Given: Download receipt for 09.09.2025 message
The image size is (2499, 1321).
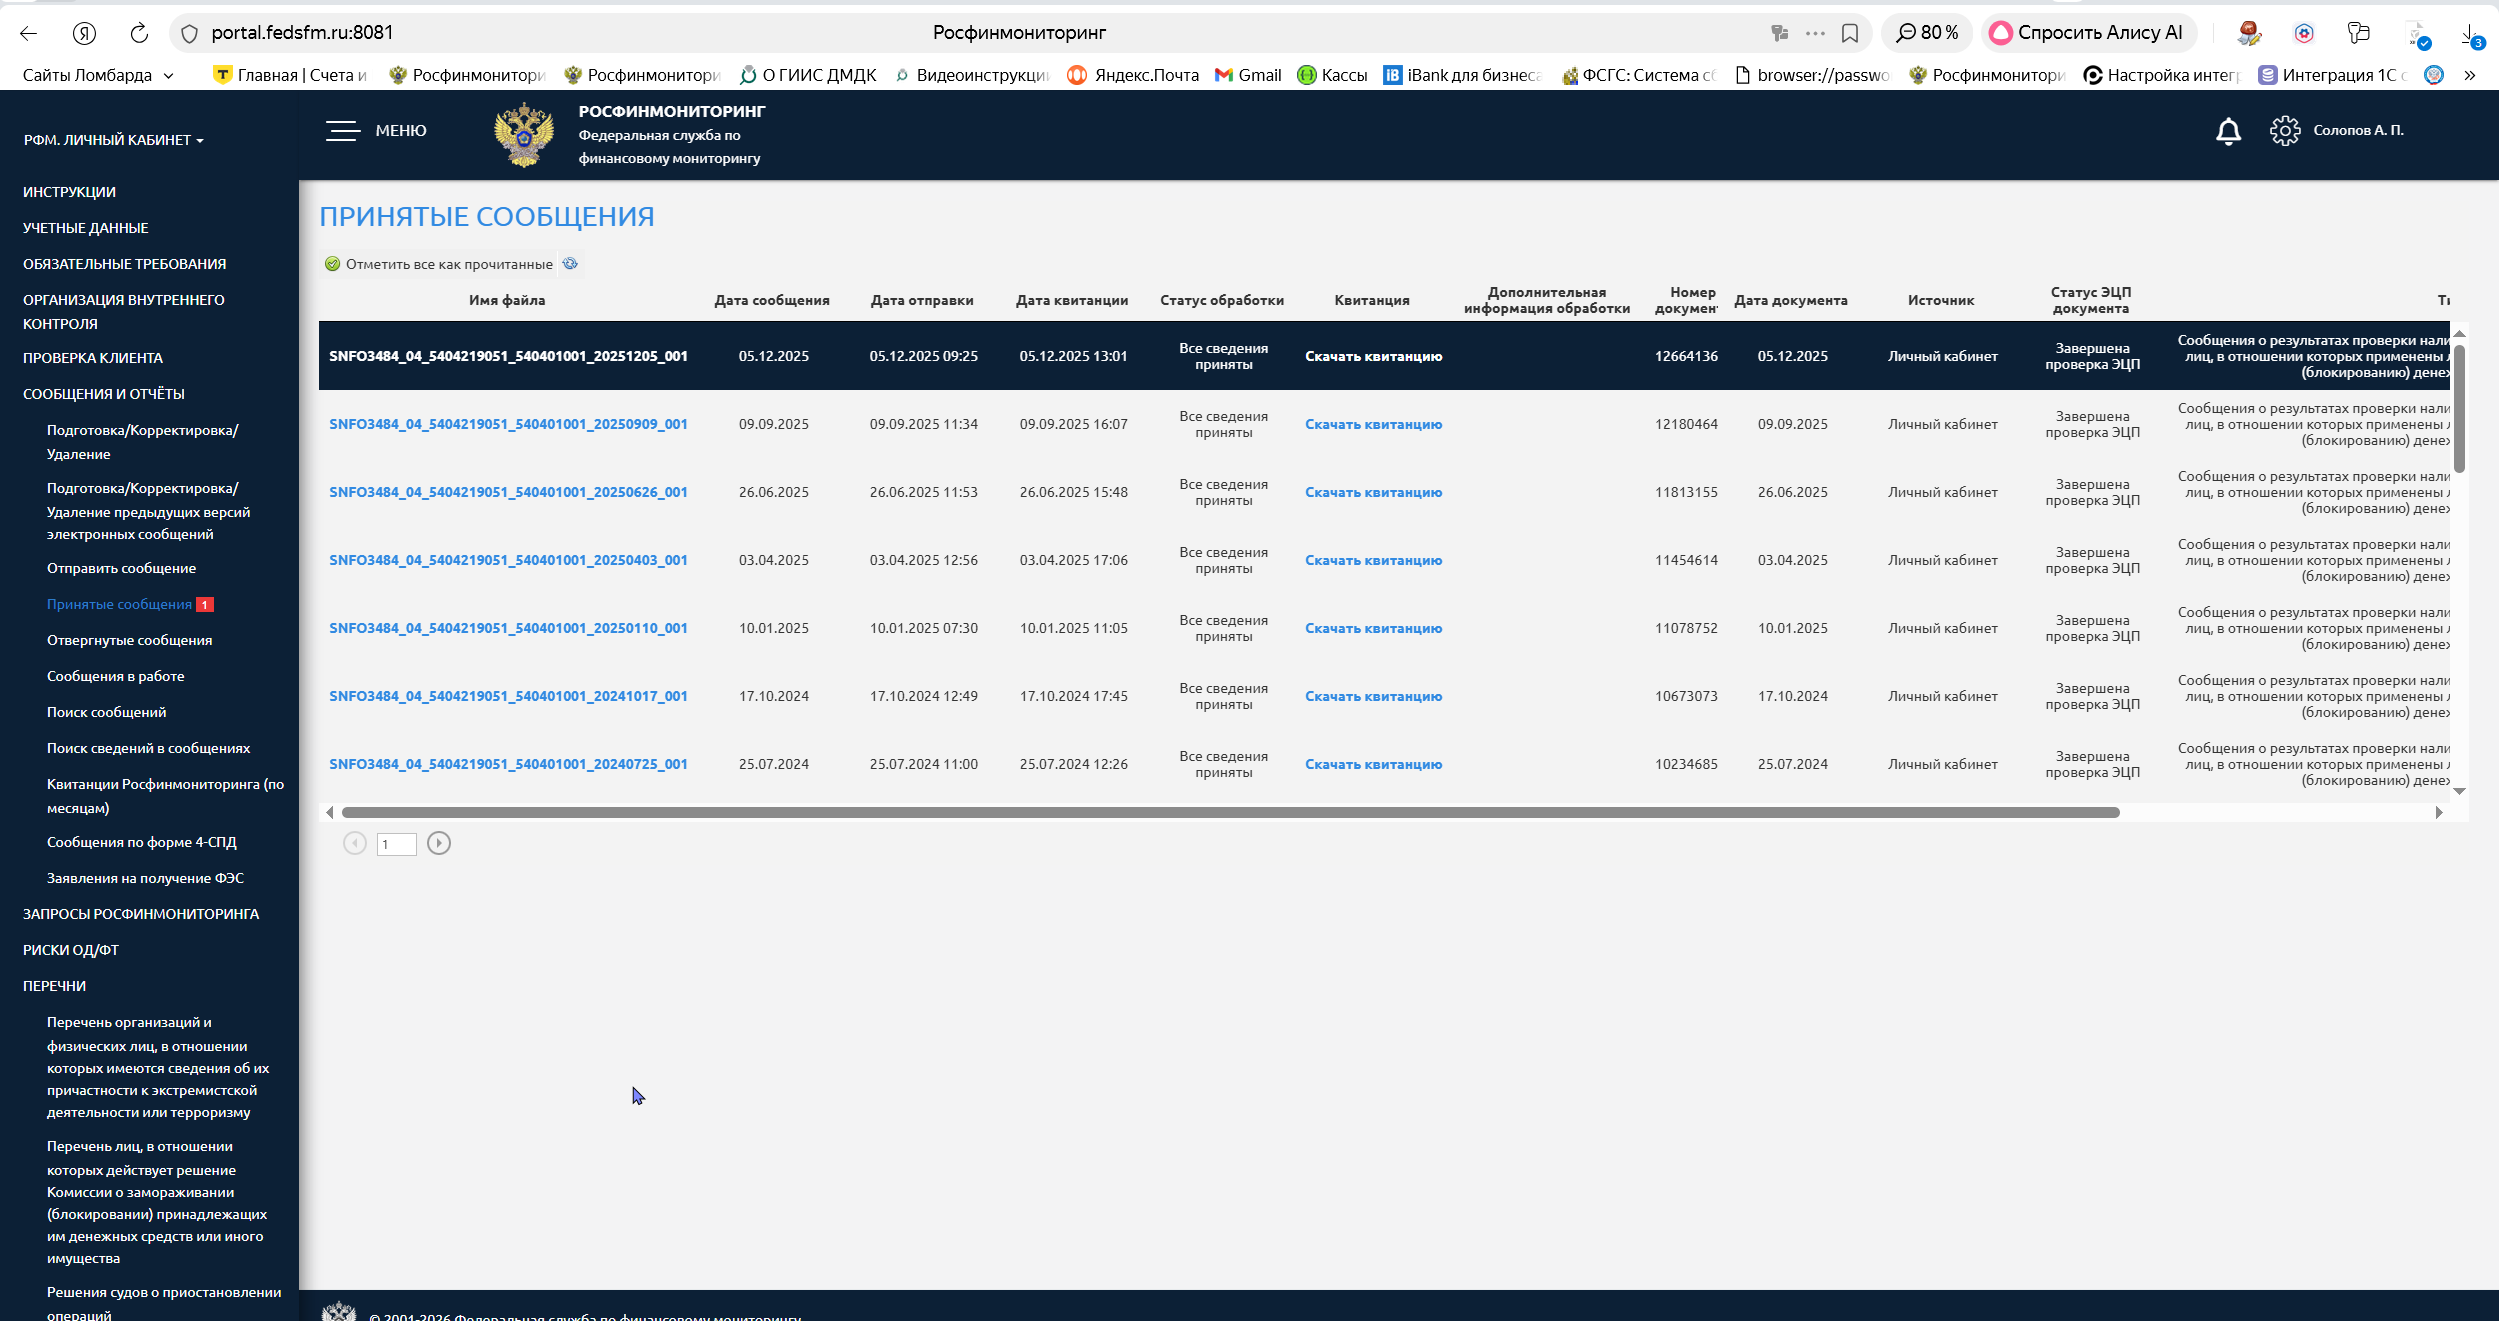Looking at the screenshot, I should click(1373, 424).
